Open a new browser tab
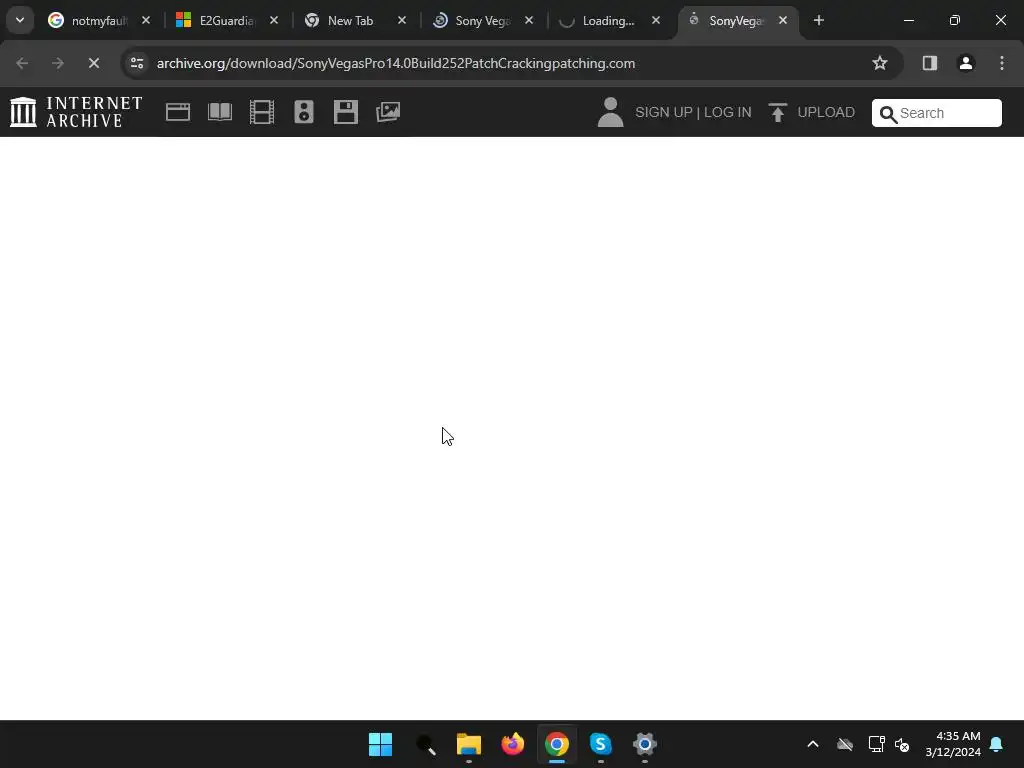Viewport: 1024px width, 768px height. point(819,21)
